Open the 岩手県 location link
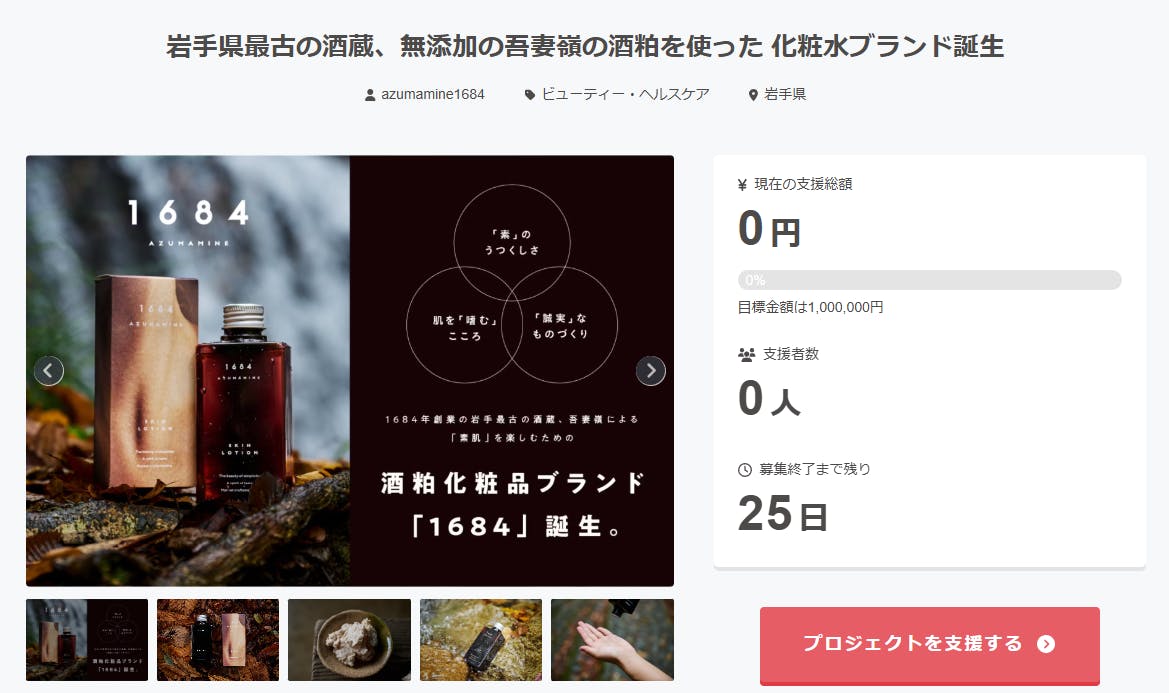1169x693 pixels. [785, 95]
